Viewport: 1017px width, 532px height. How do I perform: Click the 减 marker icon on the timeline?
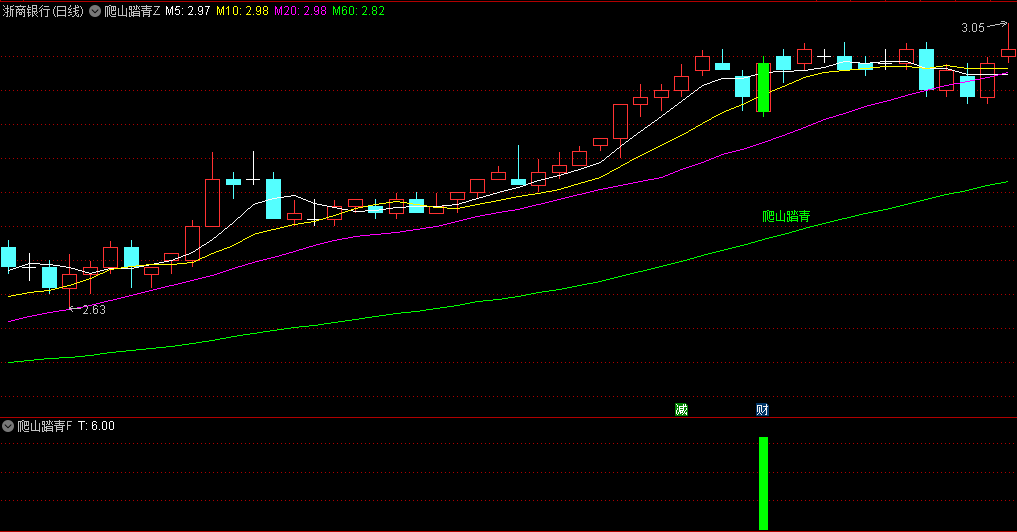(681, 409)
